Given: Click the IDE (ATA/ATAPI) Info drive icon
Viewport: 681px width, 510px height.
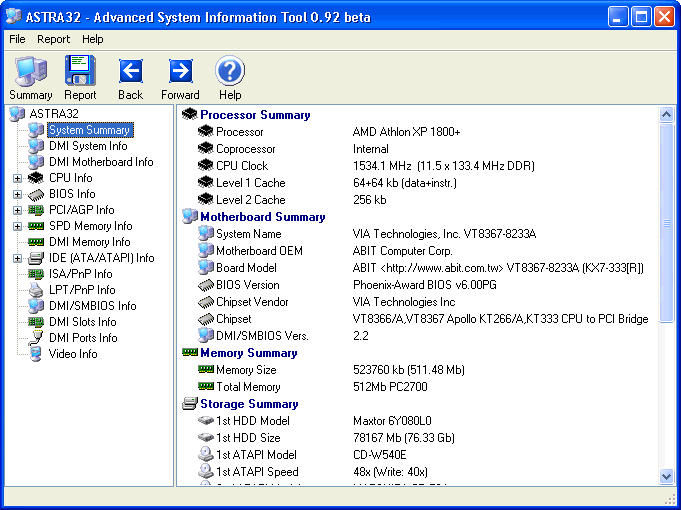Looking at the screenshot, I should (36, 258).
